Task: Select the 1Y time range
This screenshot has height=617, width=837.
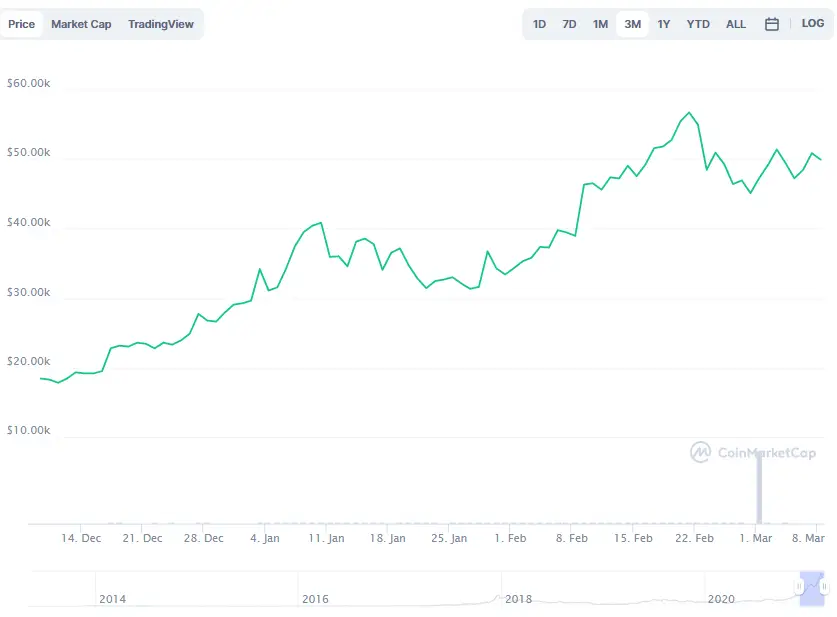Action: [664, 24]
